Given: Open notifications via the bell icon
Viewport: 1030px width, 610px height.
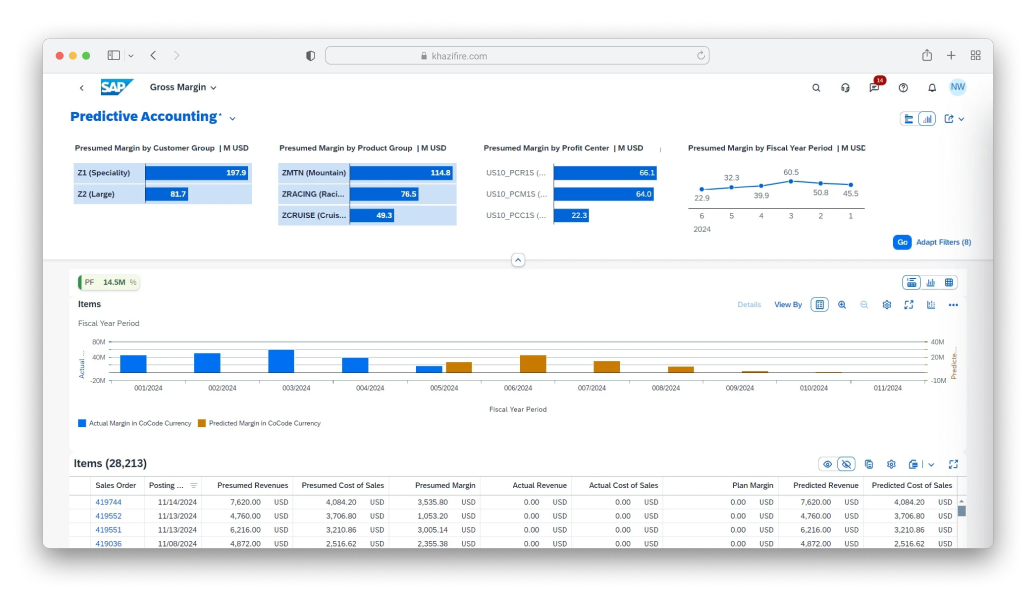Looking at the screenshot, I should click(x=932, y=88).
